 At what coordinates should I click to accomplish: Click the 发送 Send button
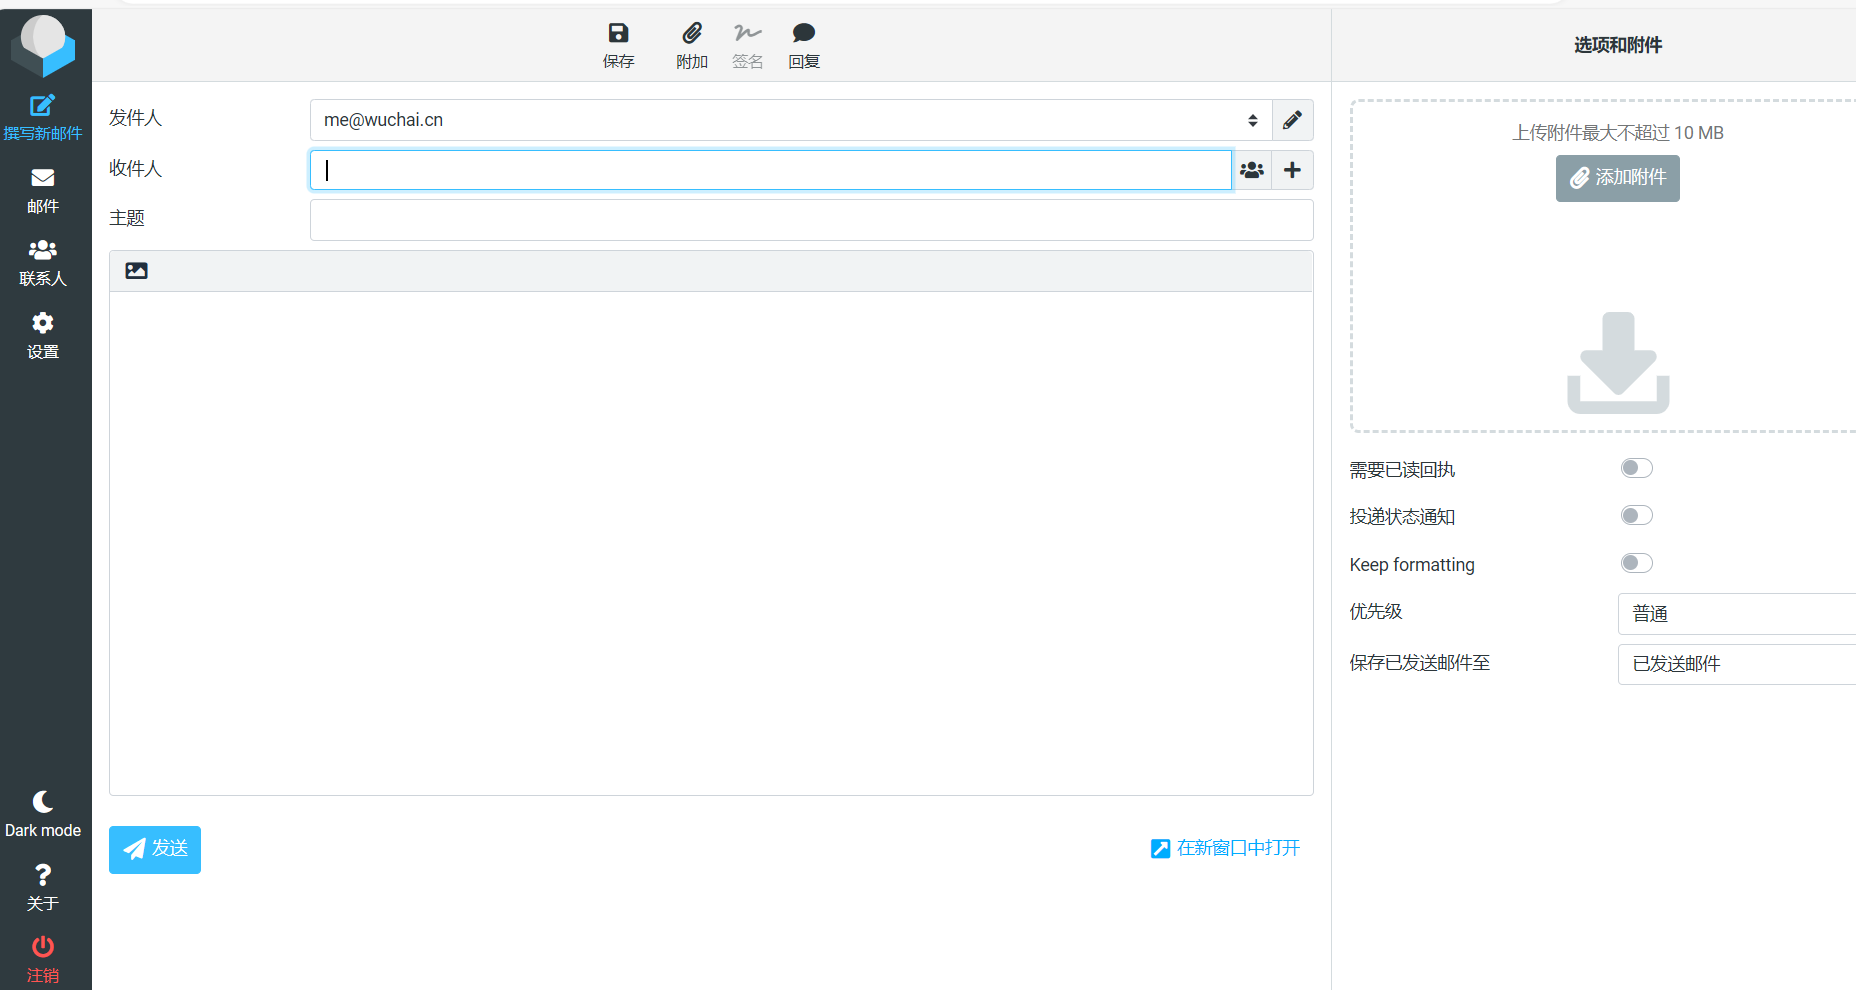[155, 849]
